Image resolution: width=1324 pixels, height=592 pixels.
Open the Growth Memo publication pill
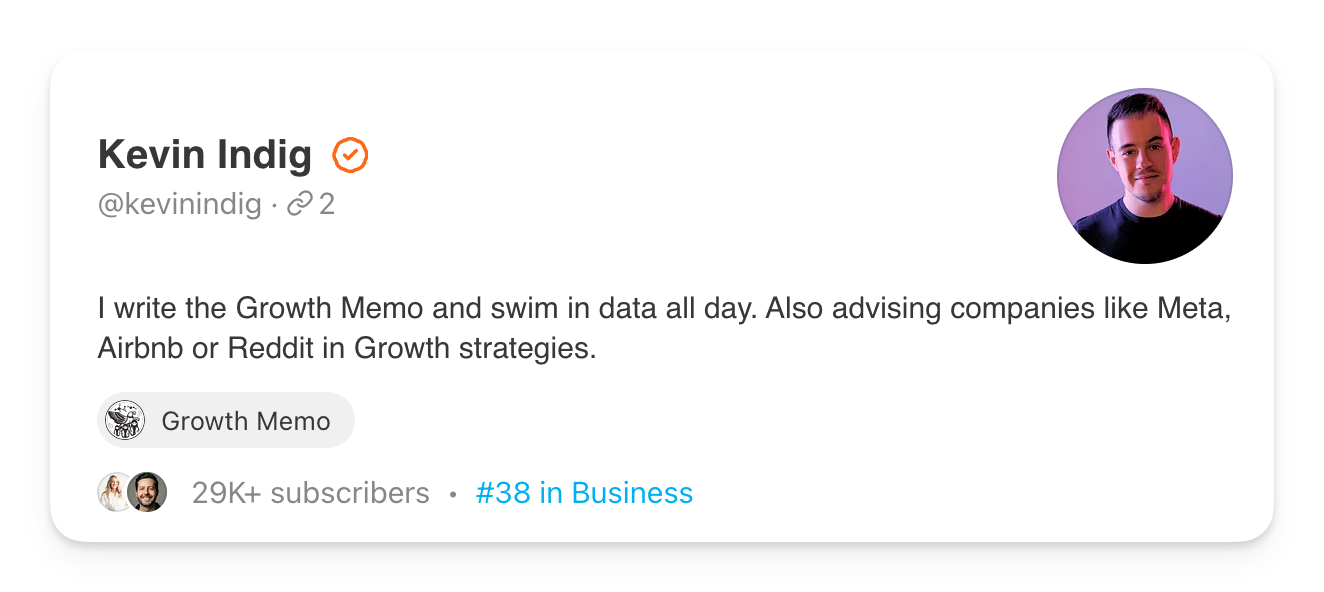coord(226,420)
